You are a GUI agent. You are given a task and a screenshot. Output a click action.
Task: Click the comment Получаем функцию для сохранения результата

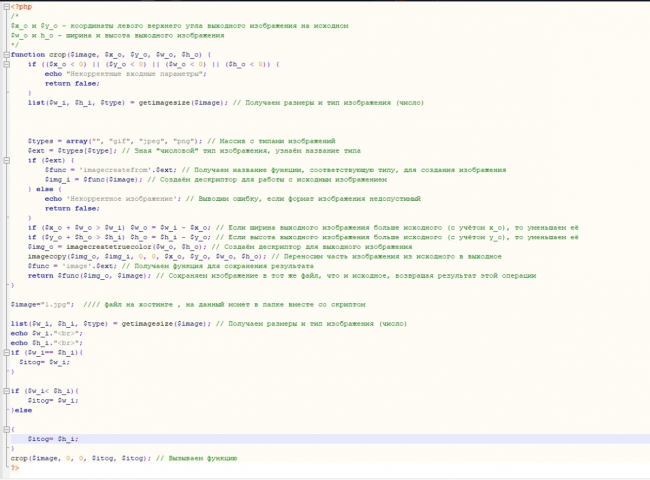pyautogui.click(x=218, y=266)
